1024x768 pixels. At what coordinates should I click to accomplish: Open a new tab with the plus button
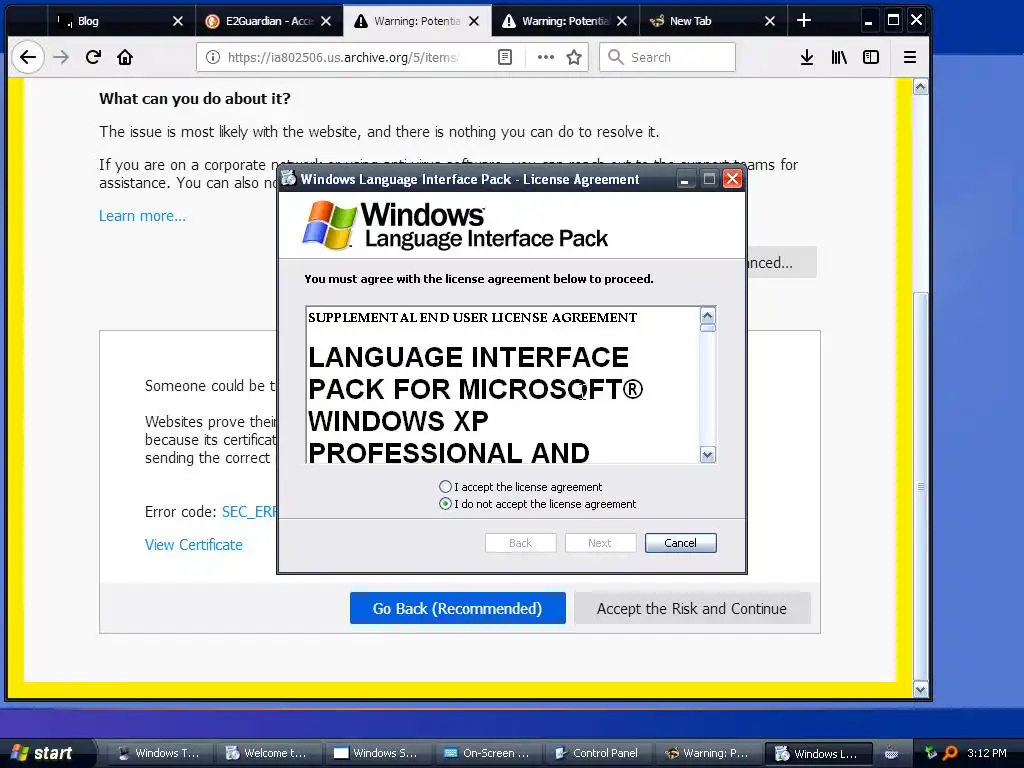click(x=804, y=21)
